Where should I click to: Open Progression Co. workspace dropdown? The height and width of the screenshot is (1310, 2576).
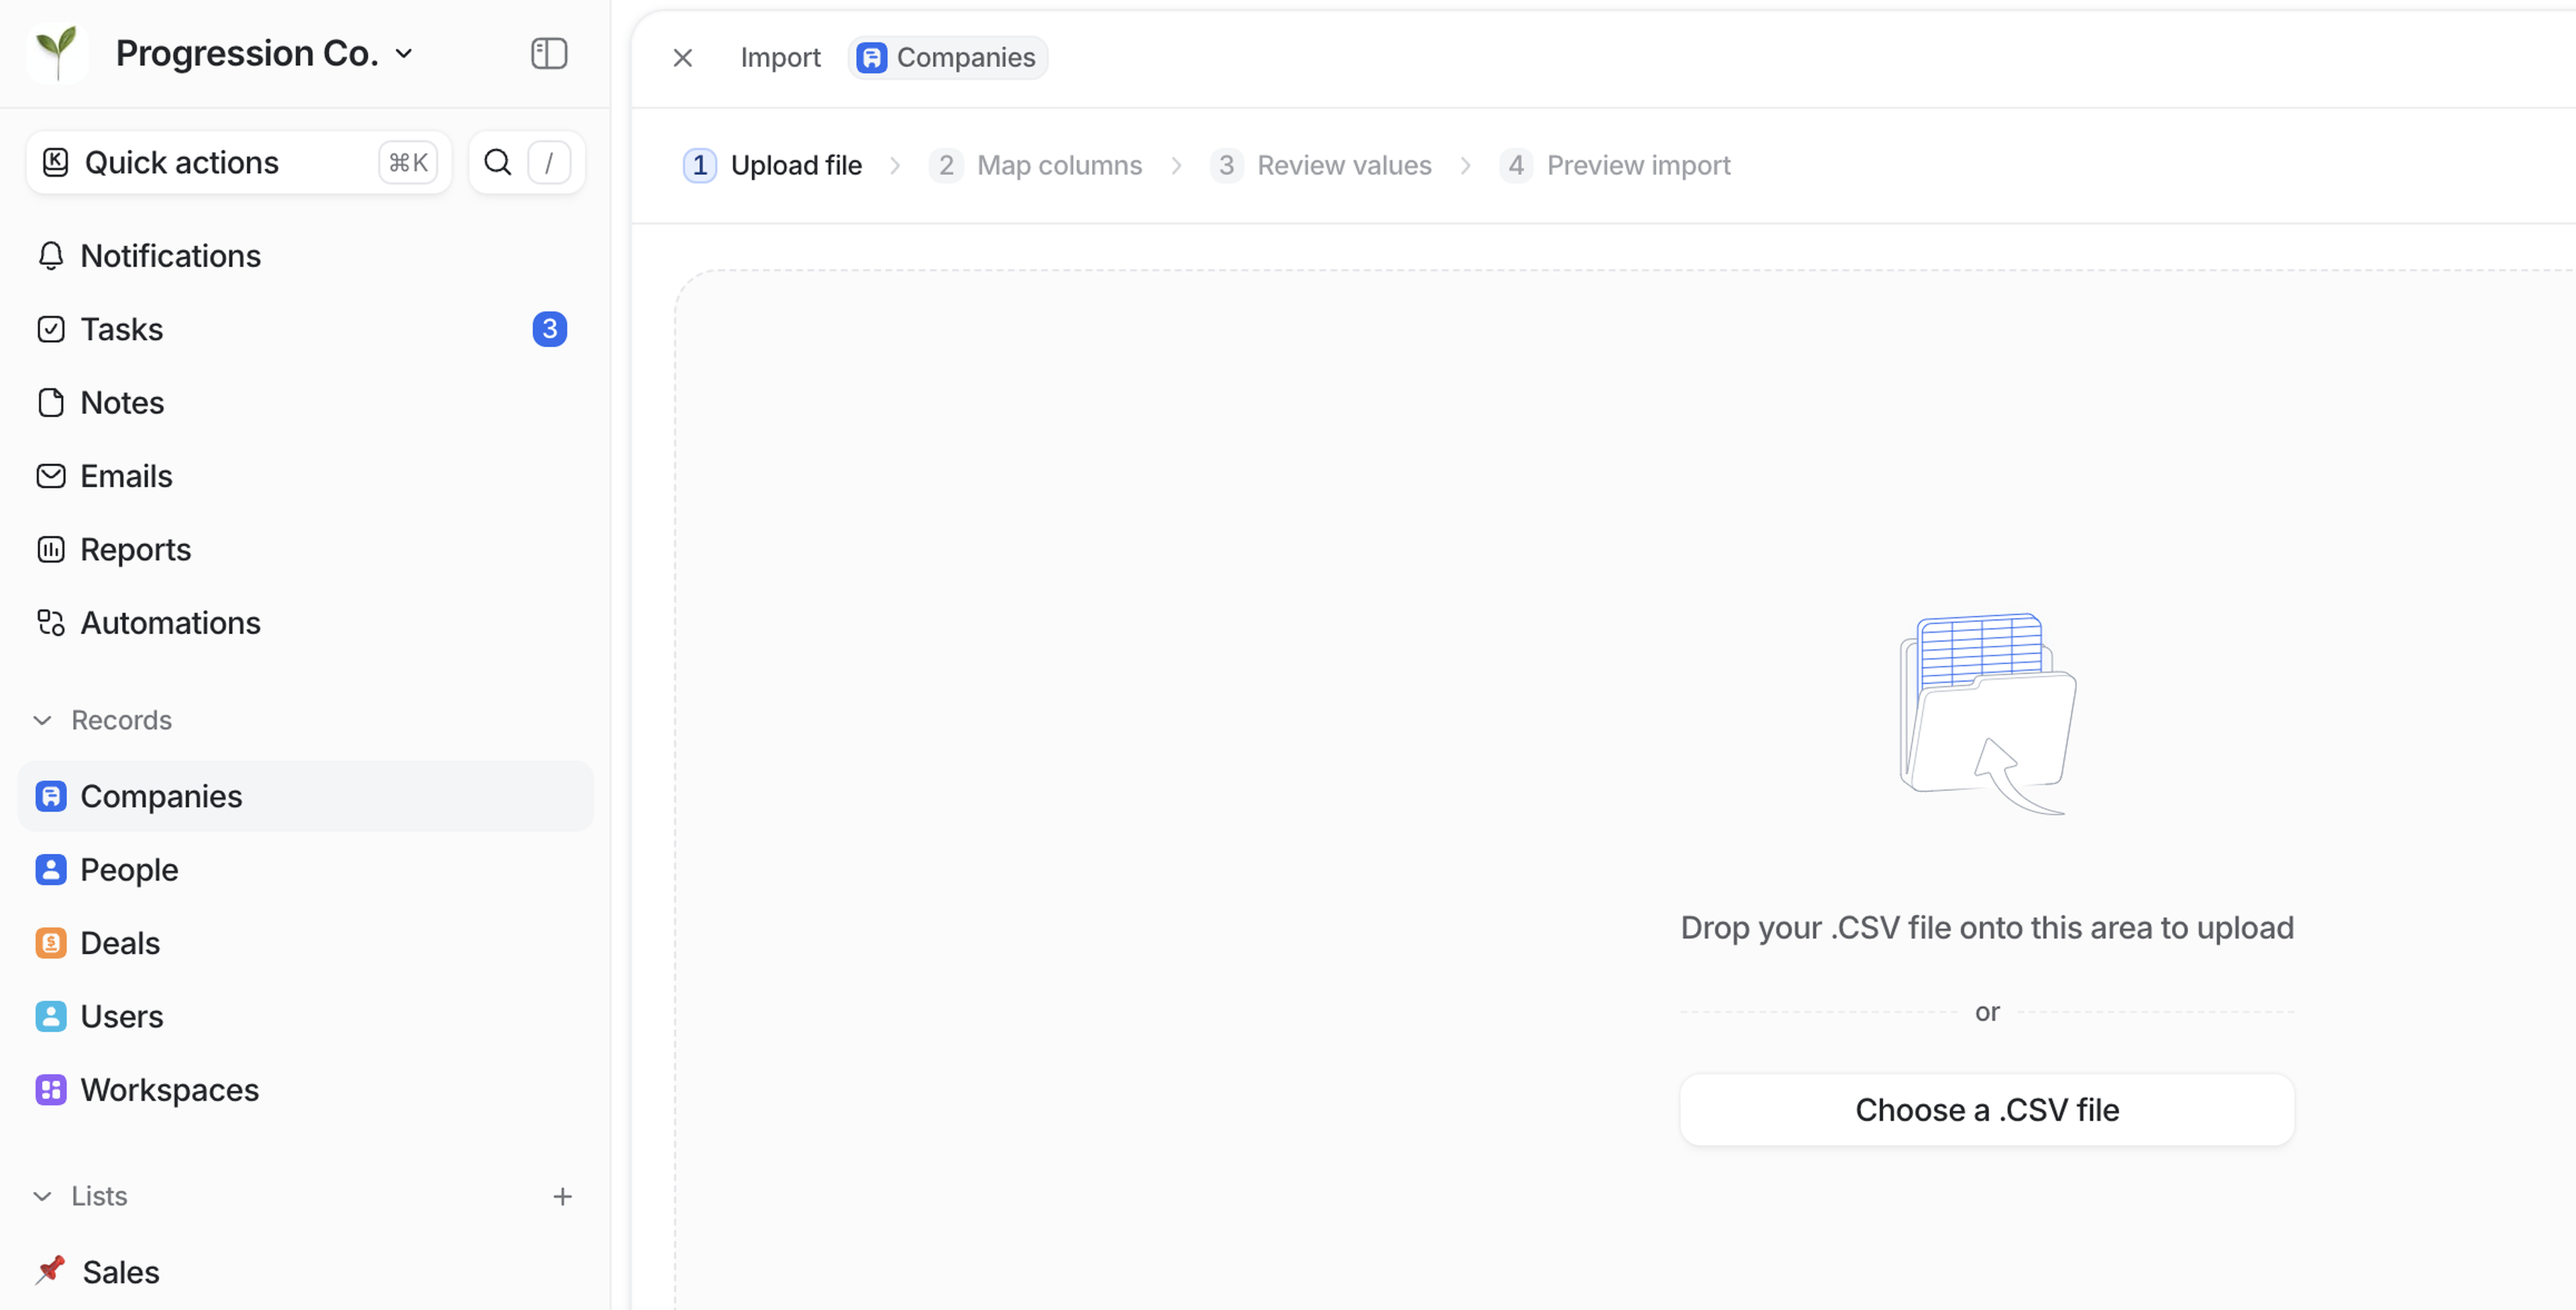point(265,53)
